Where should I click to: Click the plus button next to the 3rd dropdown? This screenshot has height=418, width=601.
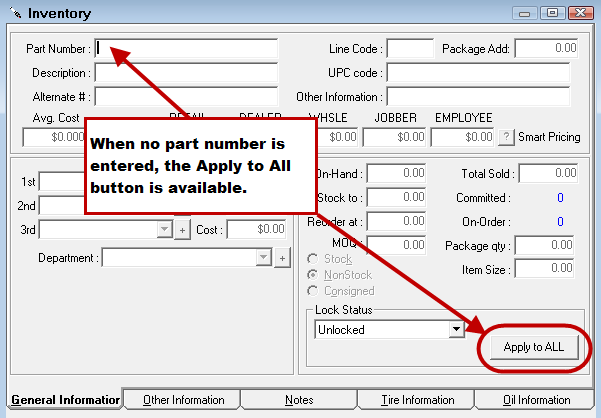pos(182,230)
